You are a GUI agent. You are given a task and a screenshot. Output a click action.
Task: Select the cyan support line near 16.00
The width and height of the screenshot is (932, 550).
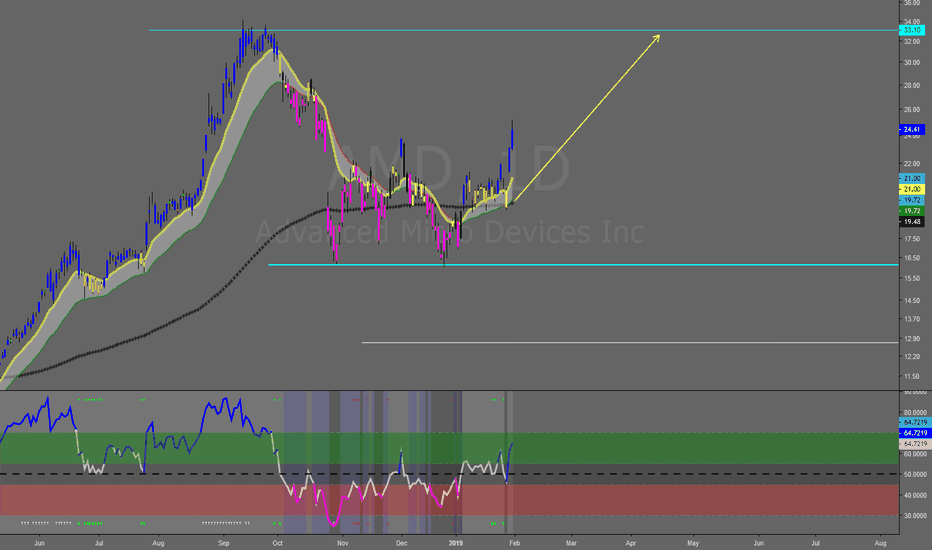(x=582, y=265)
